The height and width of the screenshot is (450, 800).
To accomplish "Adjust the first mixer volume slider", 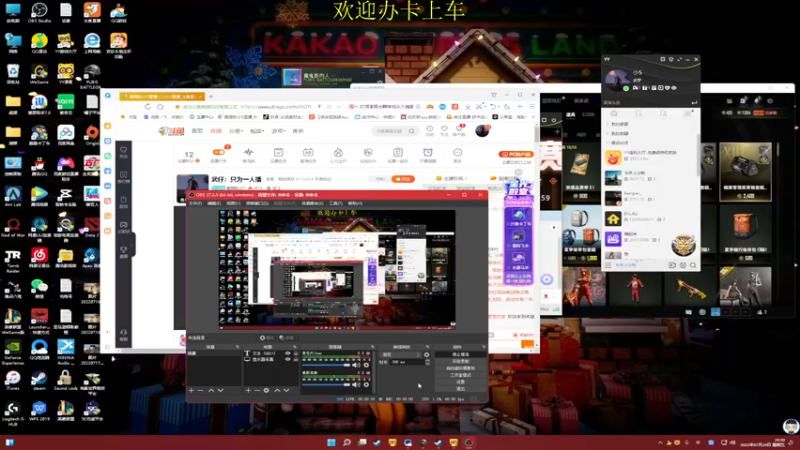I will (x=326, y=365).
